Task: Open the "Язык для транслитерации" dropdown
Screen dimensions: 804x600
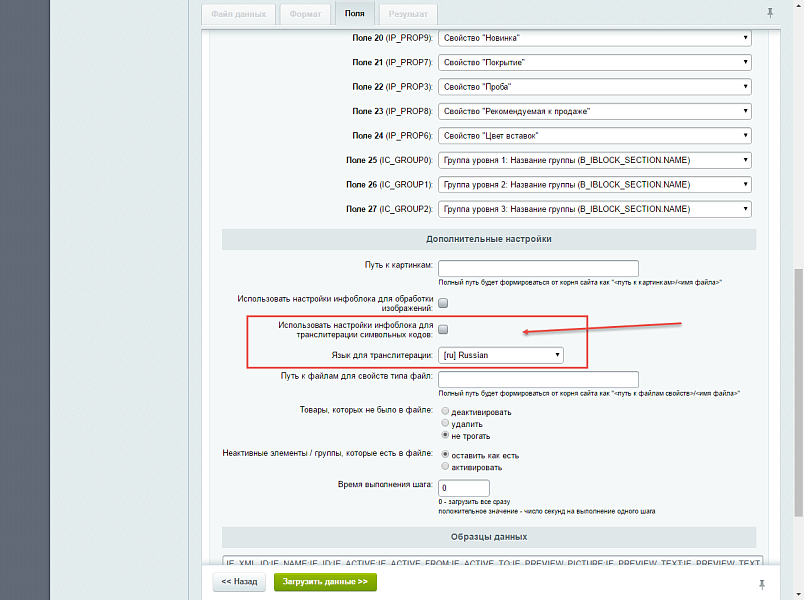Action: [x=500, y=354]
